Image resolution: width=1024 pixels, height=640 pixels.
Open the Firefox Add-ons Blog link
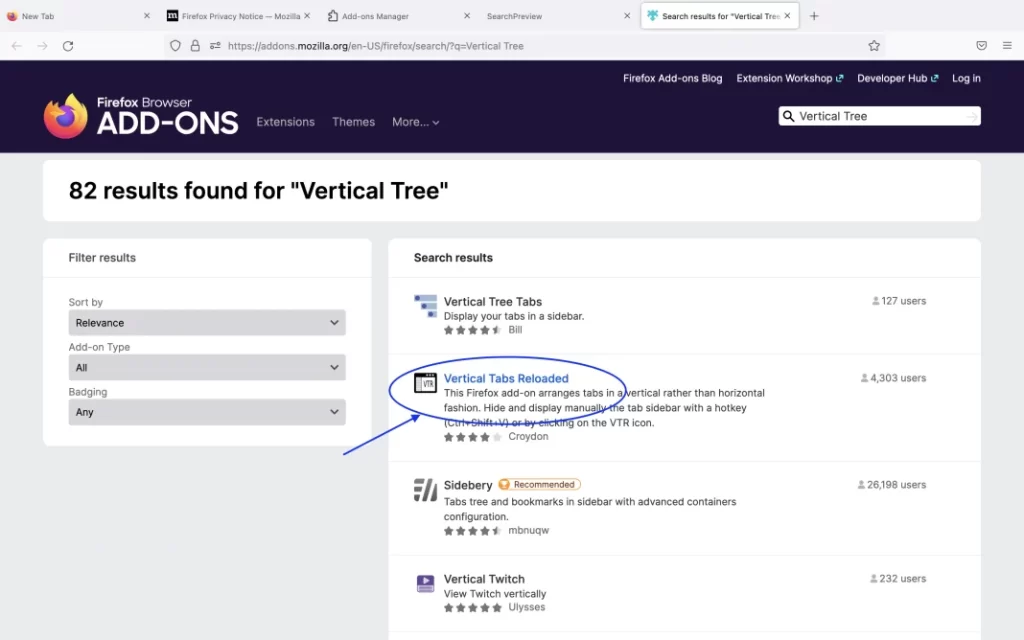pos(673,78)
